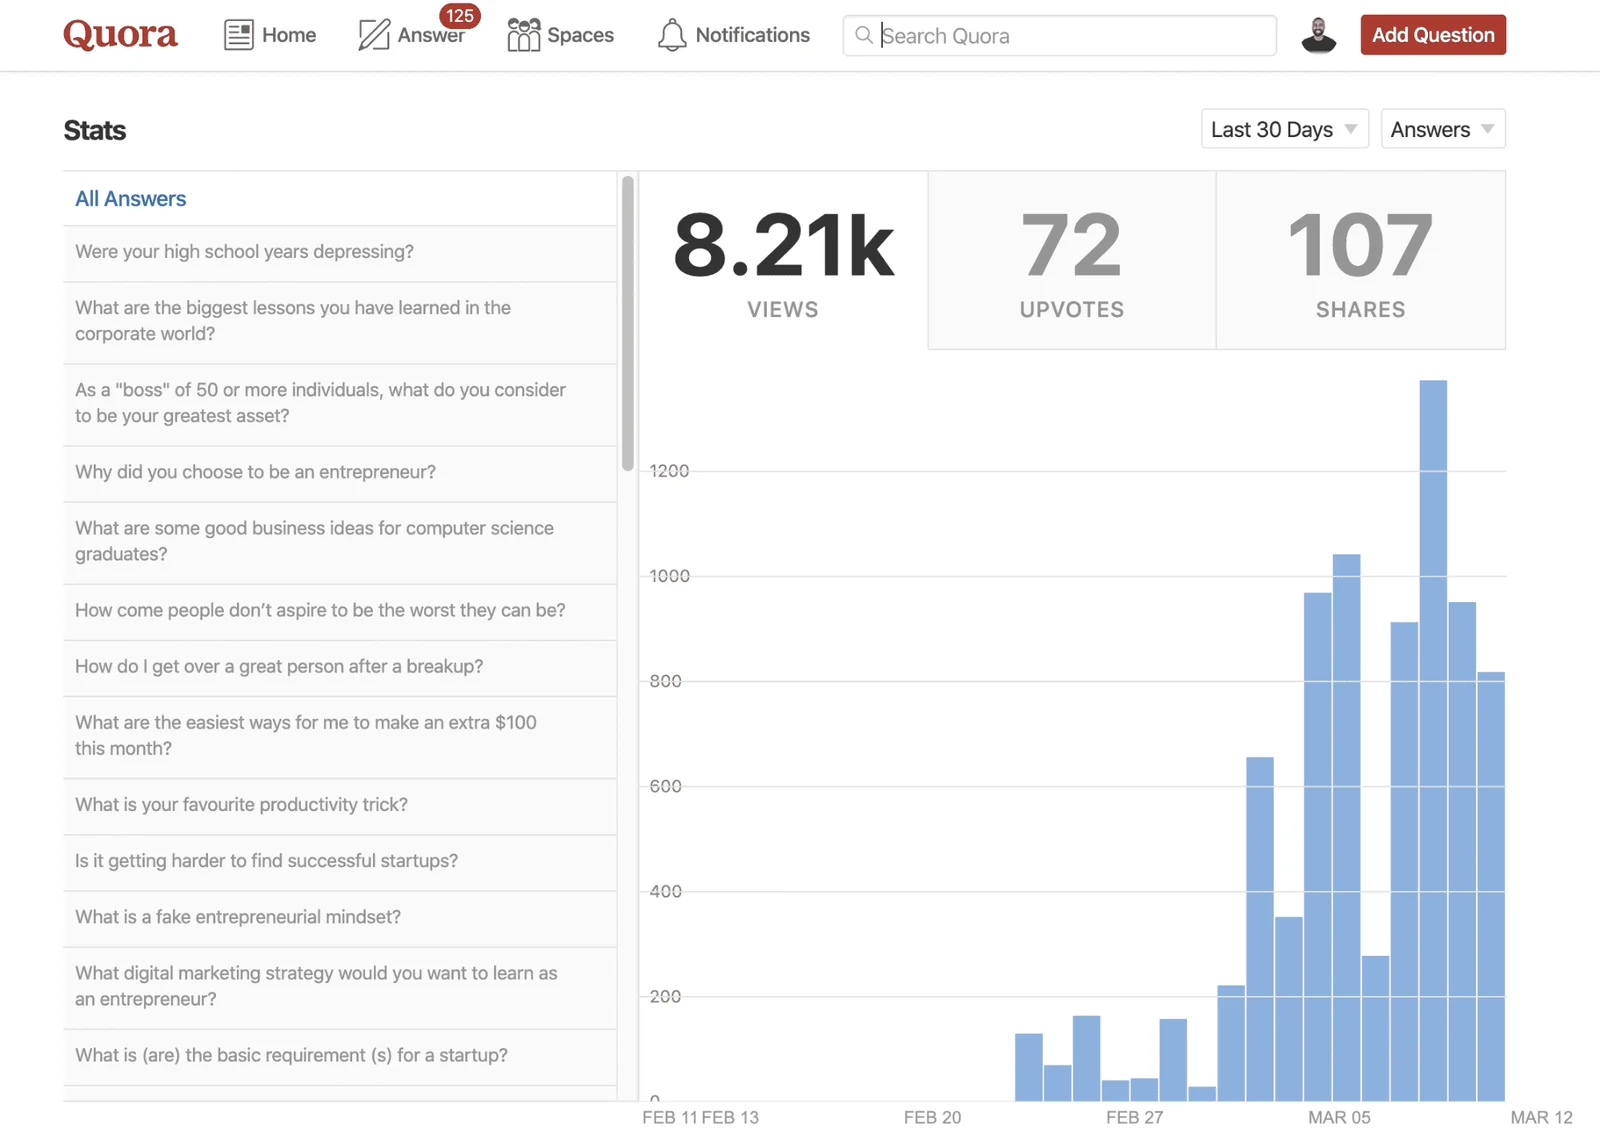
Task: Click the Search Quora field
Action: click(1060, 35)
